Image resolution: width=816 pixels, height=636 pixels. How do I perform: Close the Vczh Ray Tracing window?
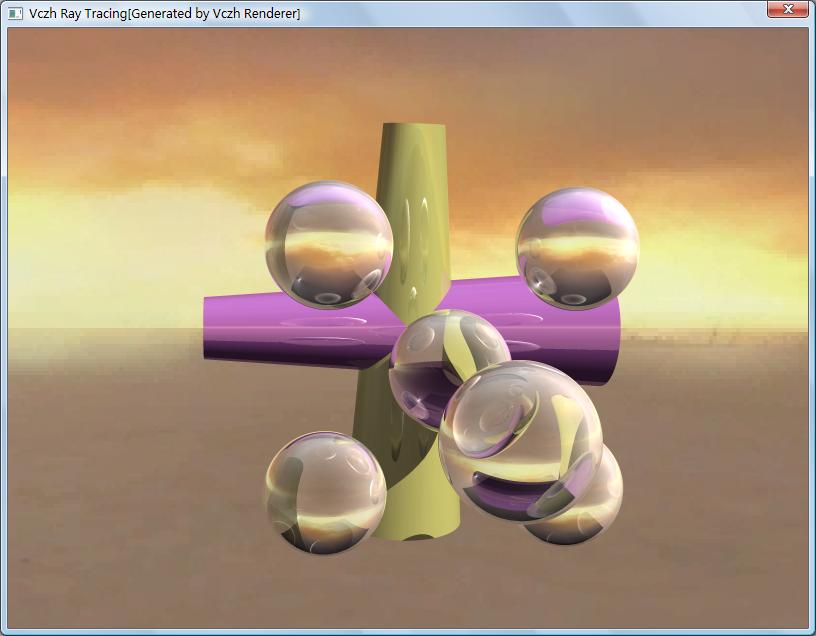pos(787,9)
